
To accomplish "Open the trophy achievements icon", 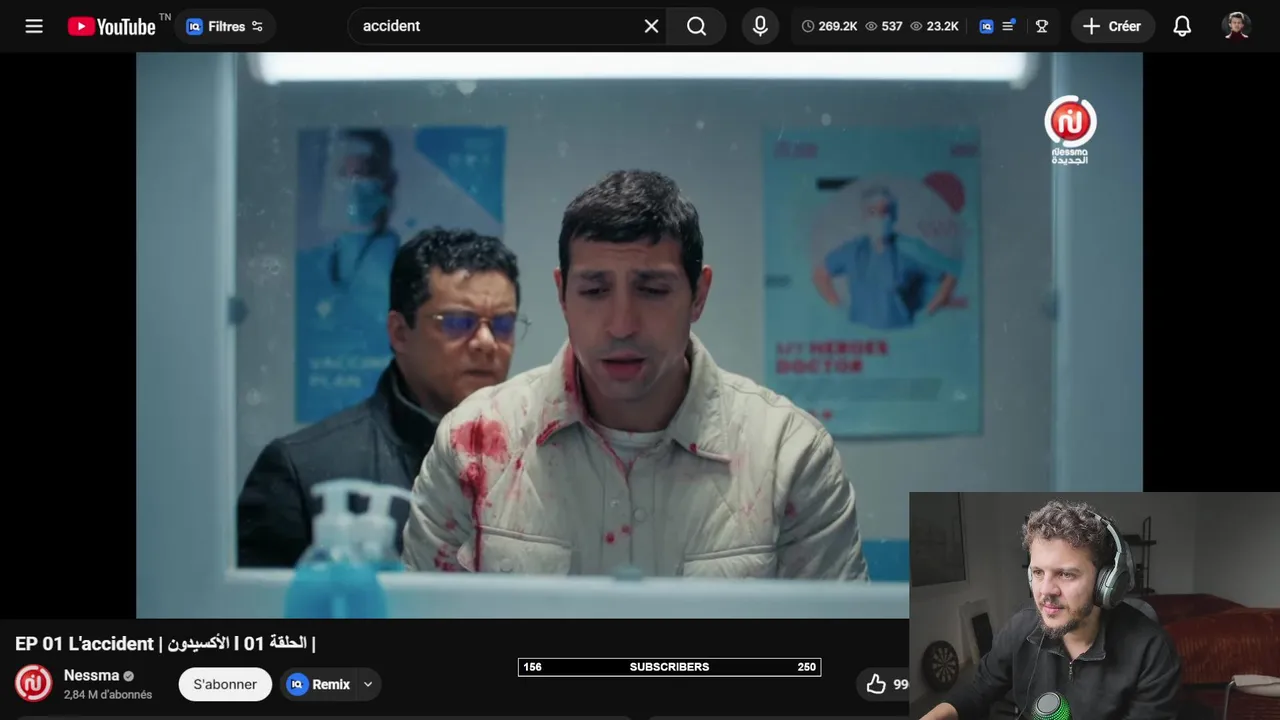I will pyautogui.click(x=1041, y=26).
